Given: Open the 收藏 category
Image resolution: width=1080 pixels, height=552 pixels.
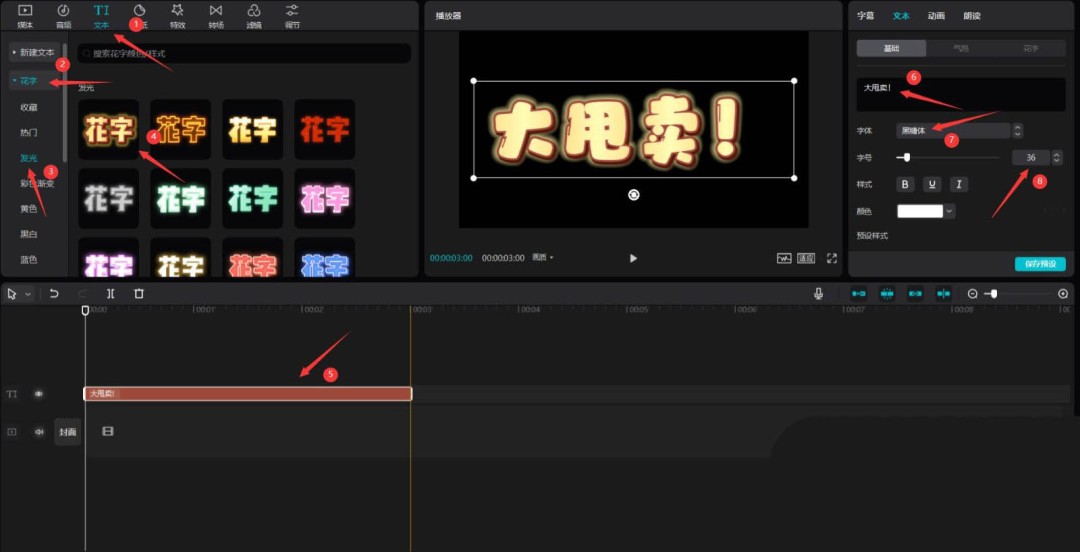Looking at the screenshot, I should [x=29, y=108].
